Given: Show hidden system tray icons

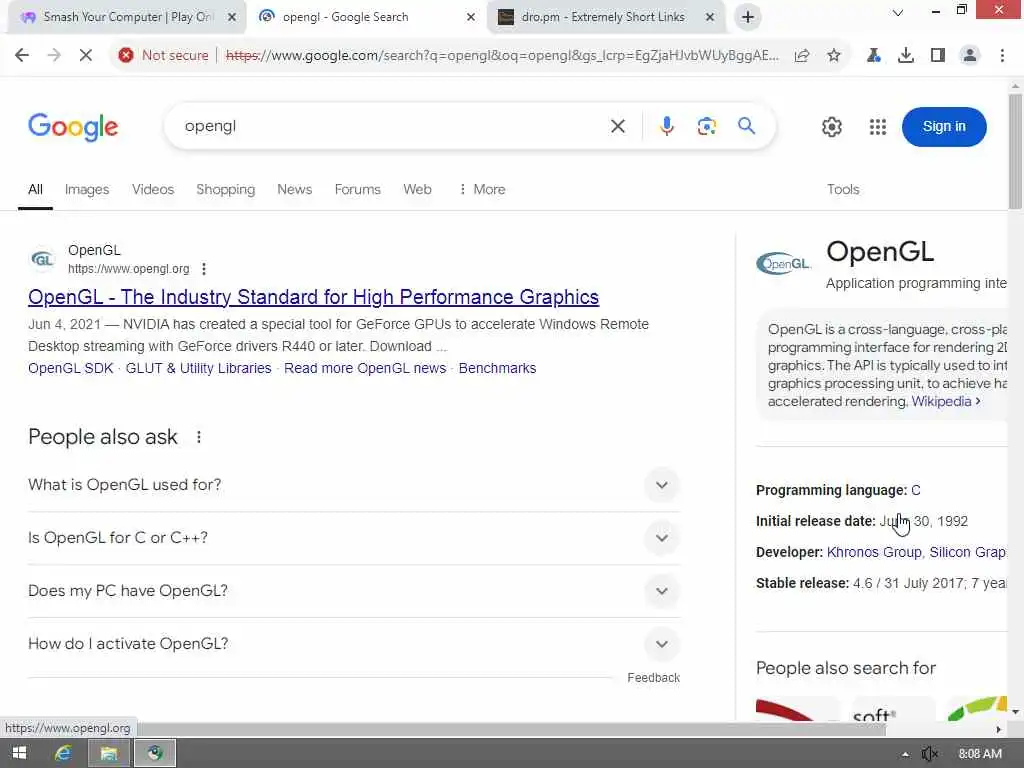Looking at the screenshot, I should pyautogui.click(x=905, y=754).
